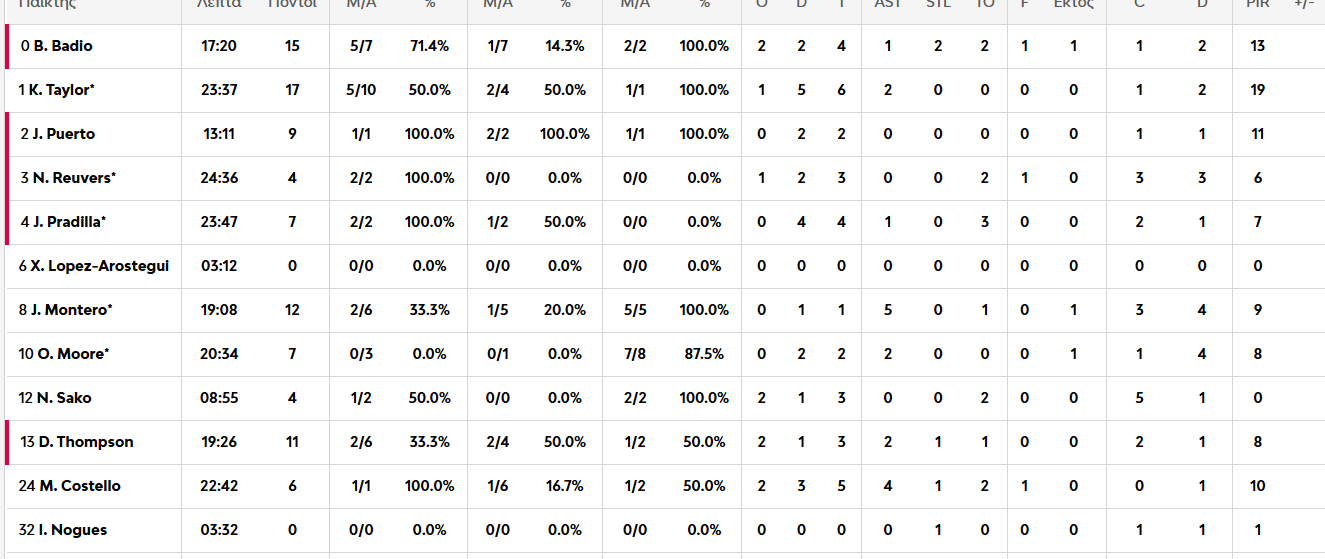Open M. Costello player profile
1325x559 pixels.
pyautogui.click(x=80, y=486)
